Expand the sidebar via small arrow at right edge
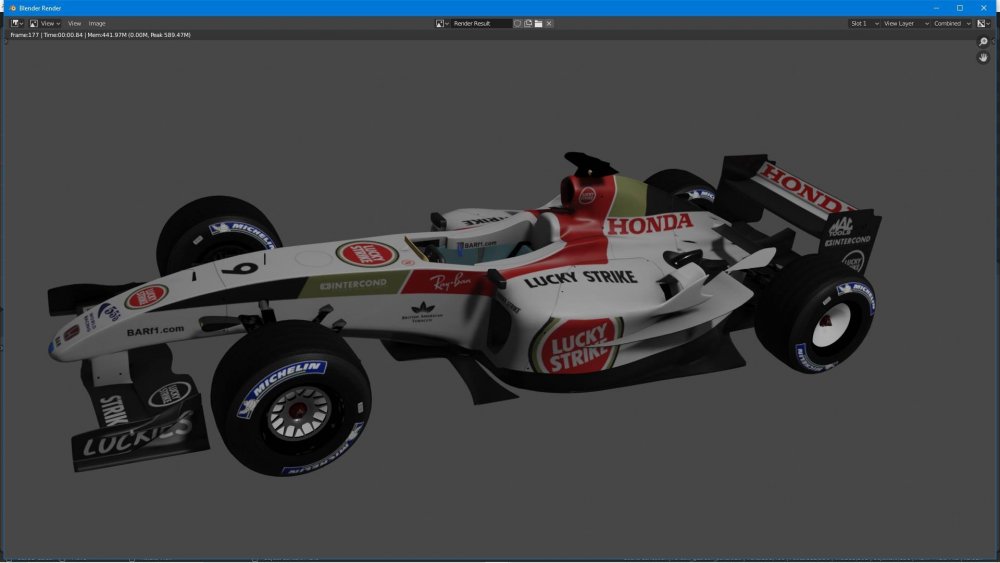 994,42
